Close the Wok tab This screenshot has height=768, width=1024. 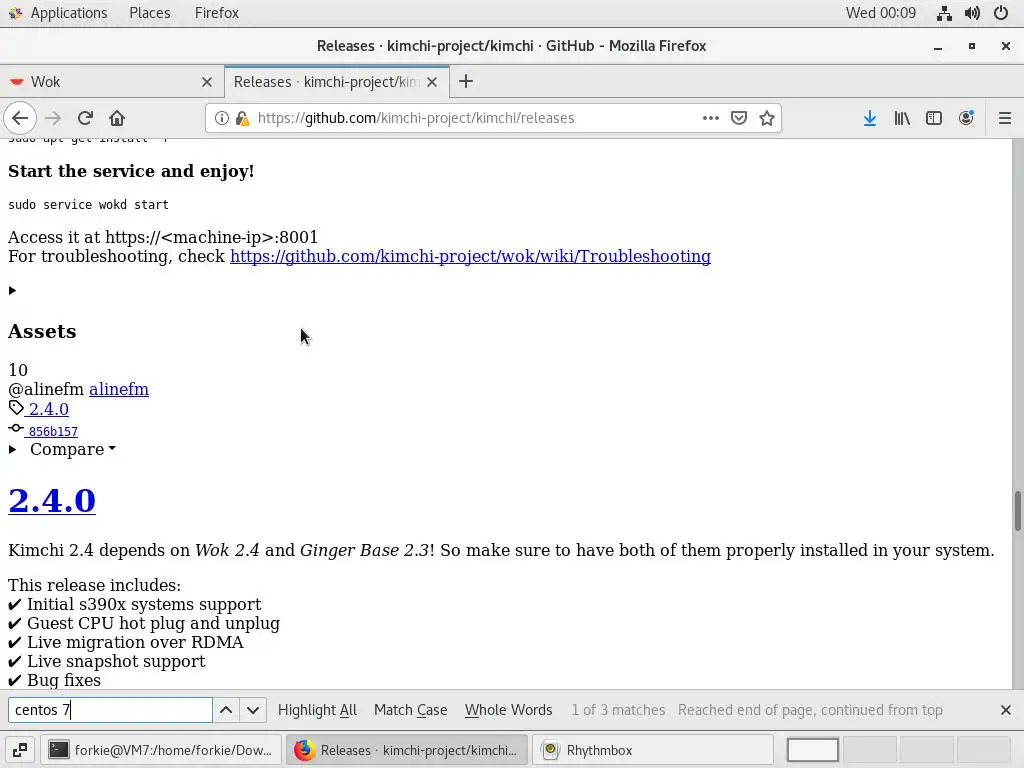click(206, 82)
